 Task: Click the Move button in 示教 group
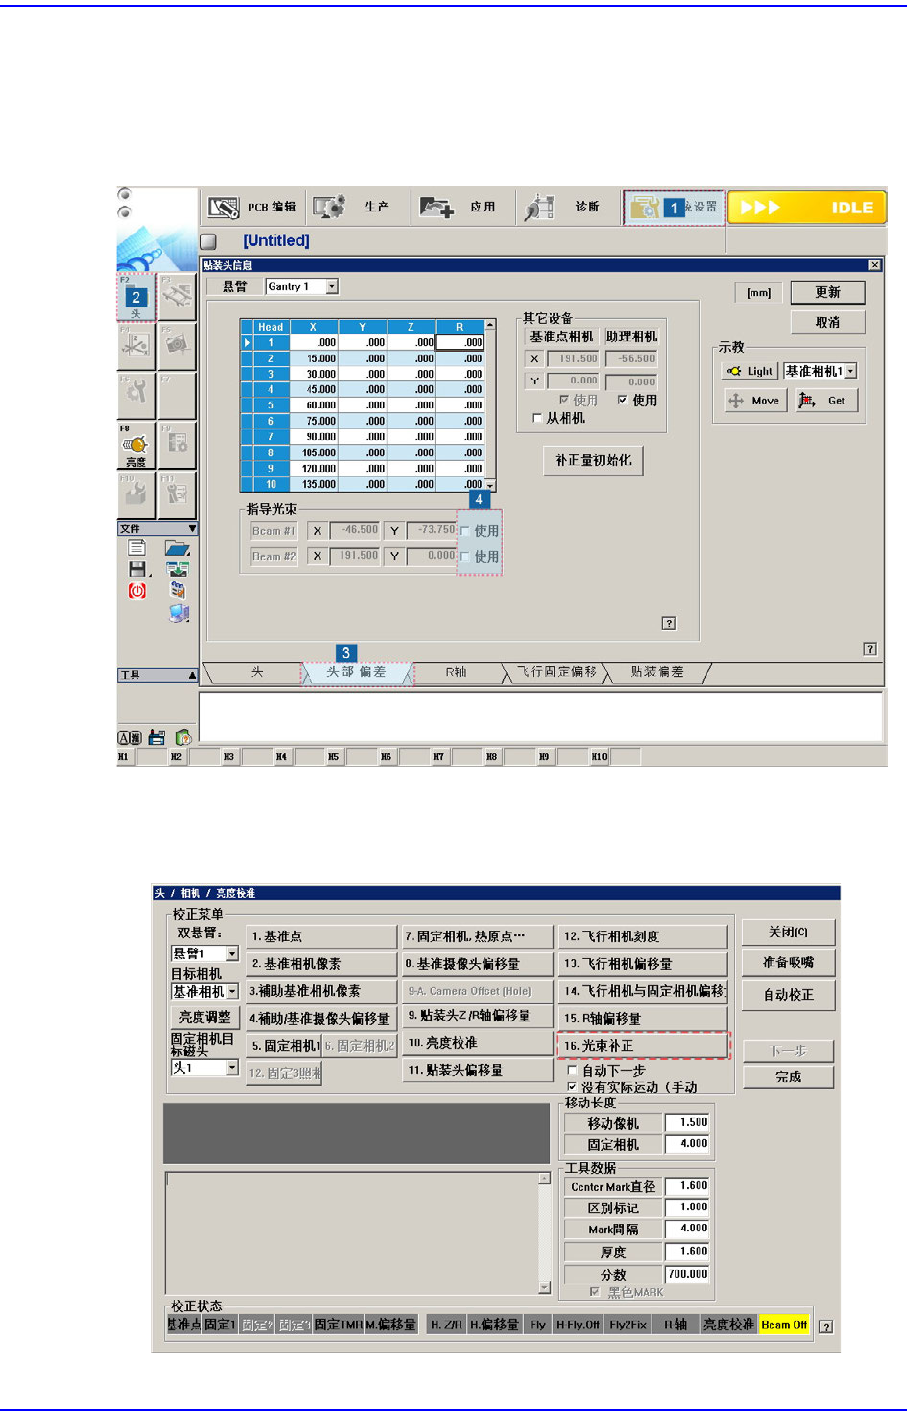coord(755,400)
